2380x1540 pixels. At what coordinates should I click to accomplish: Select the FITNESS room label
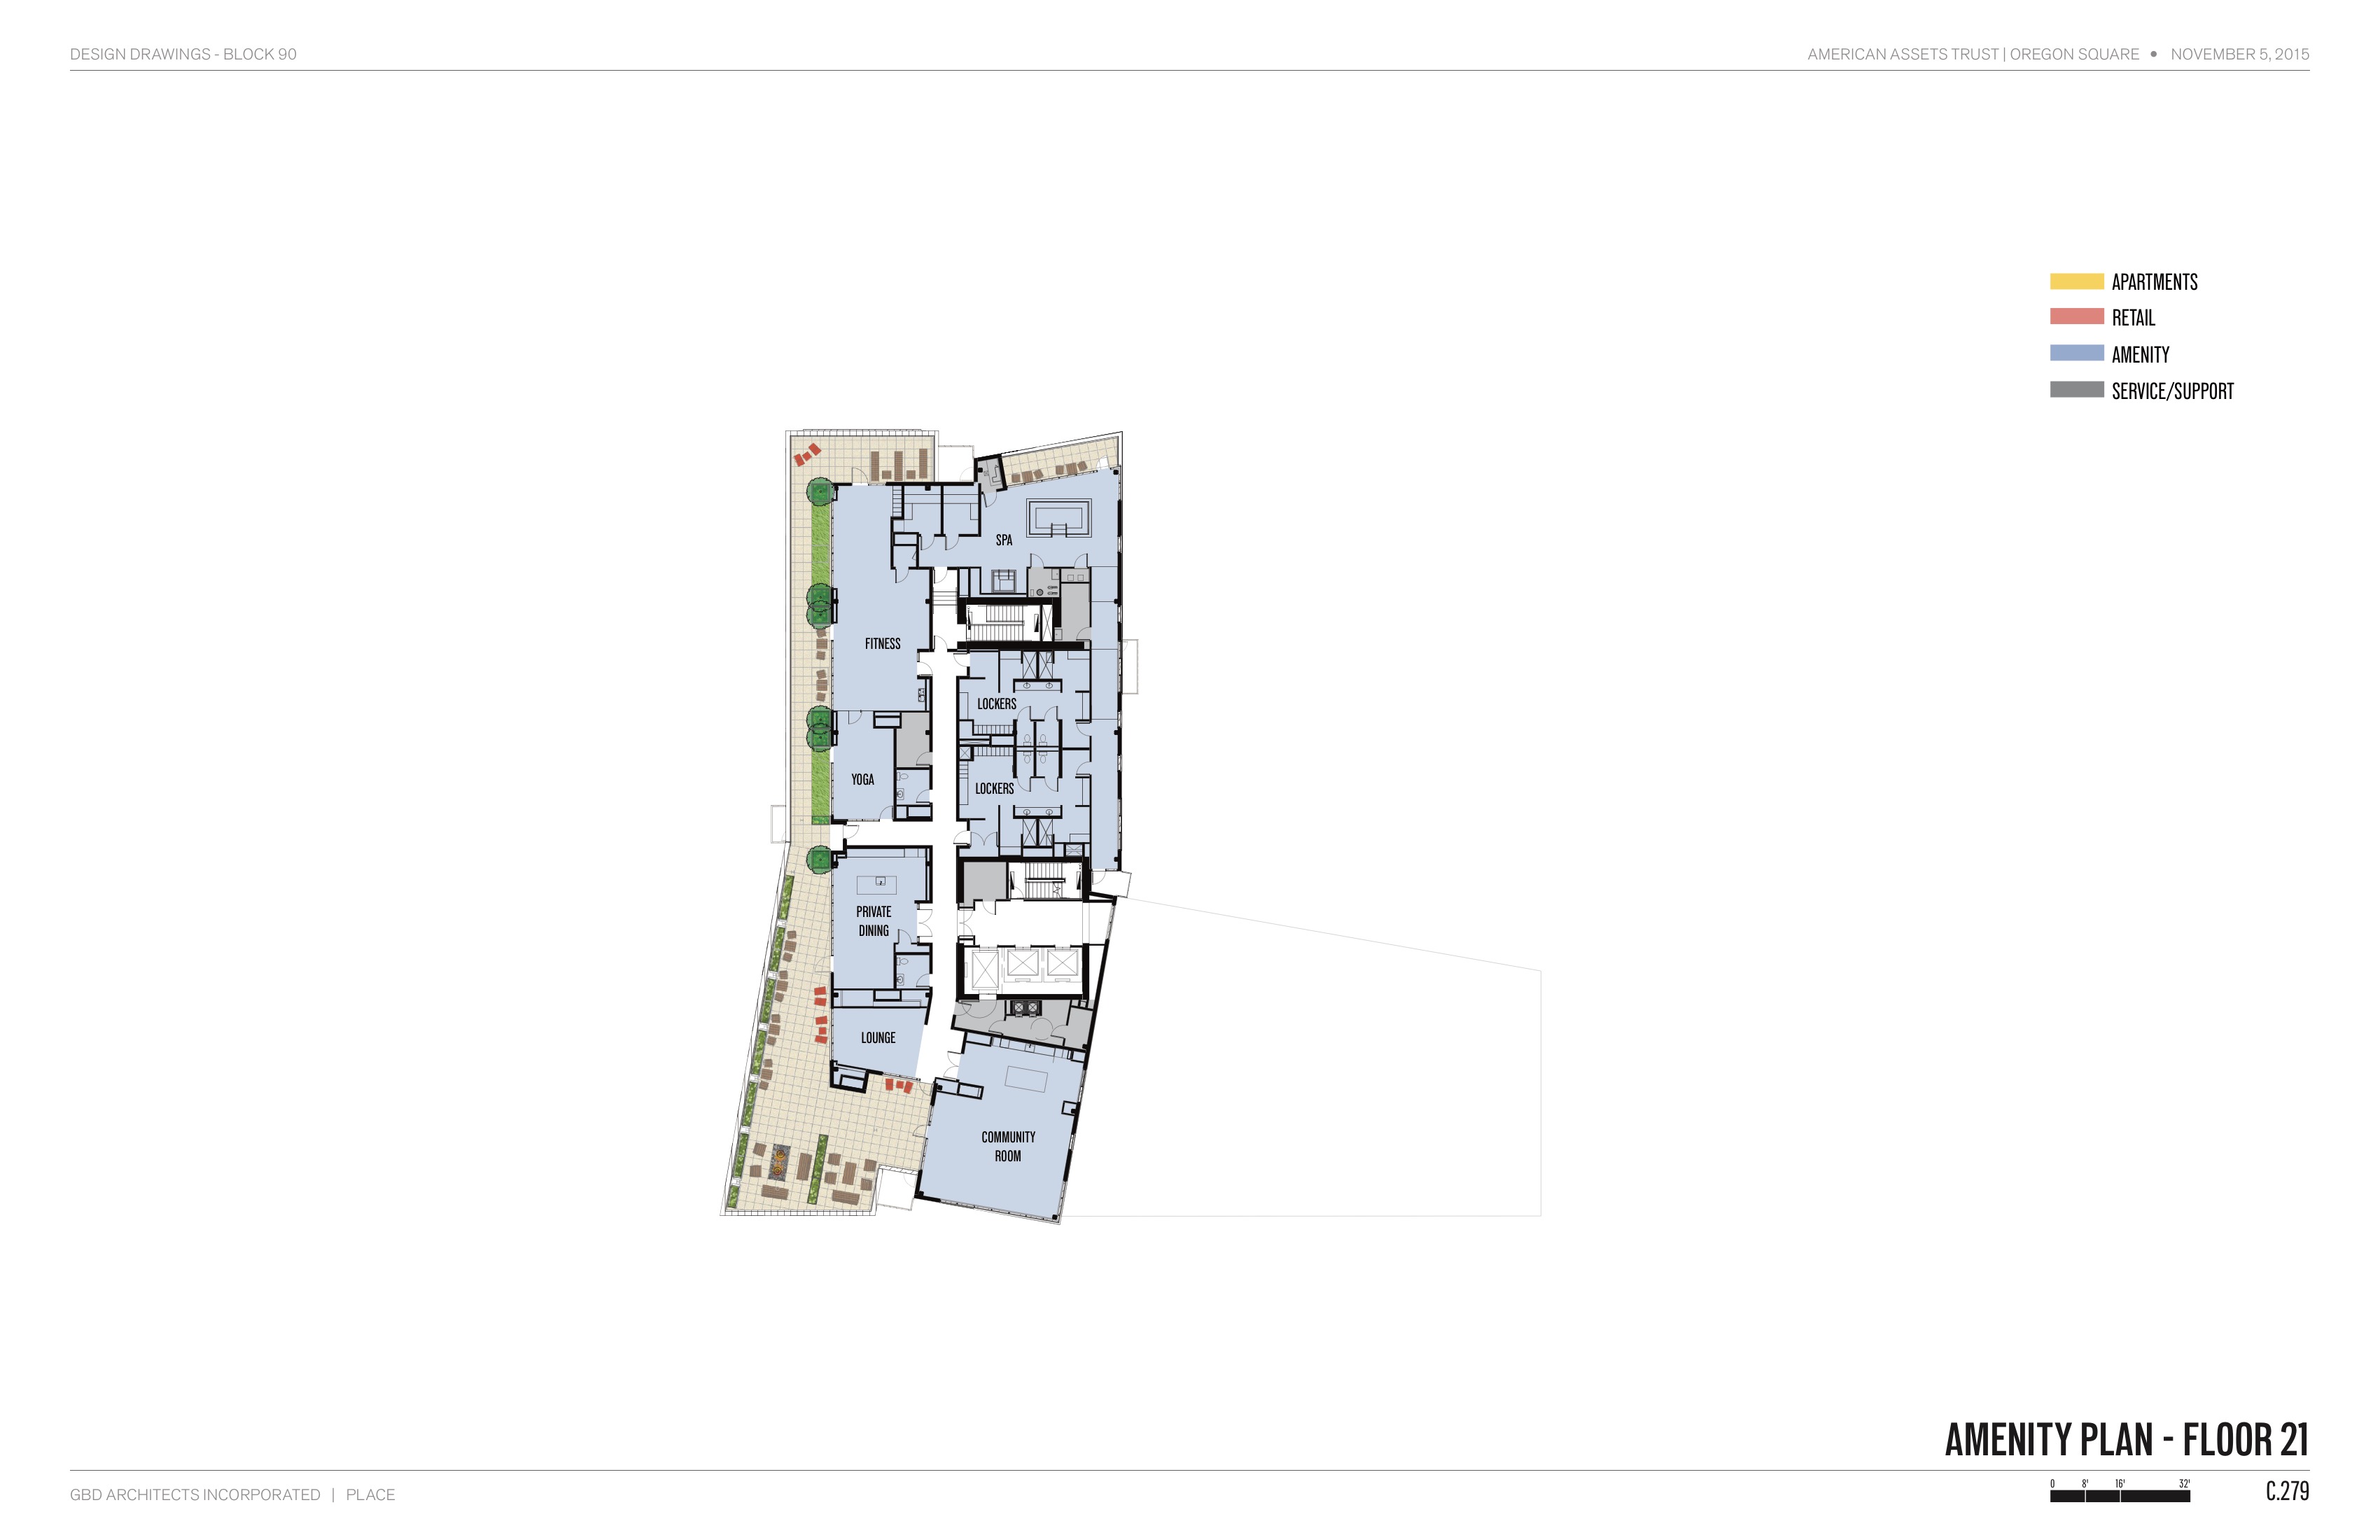pyautogui.click(x=882, y=644)
